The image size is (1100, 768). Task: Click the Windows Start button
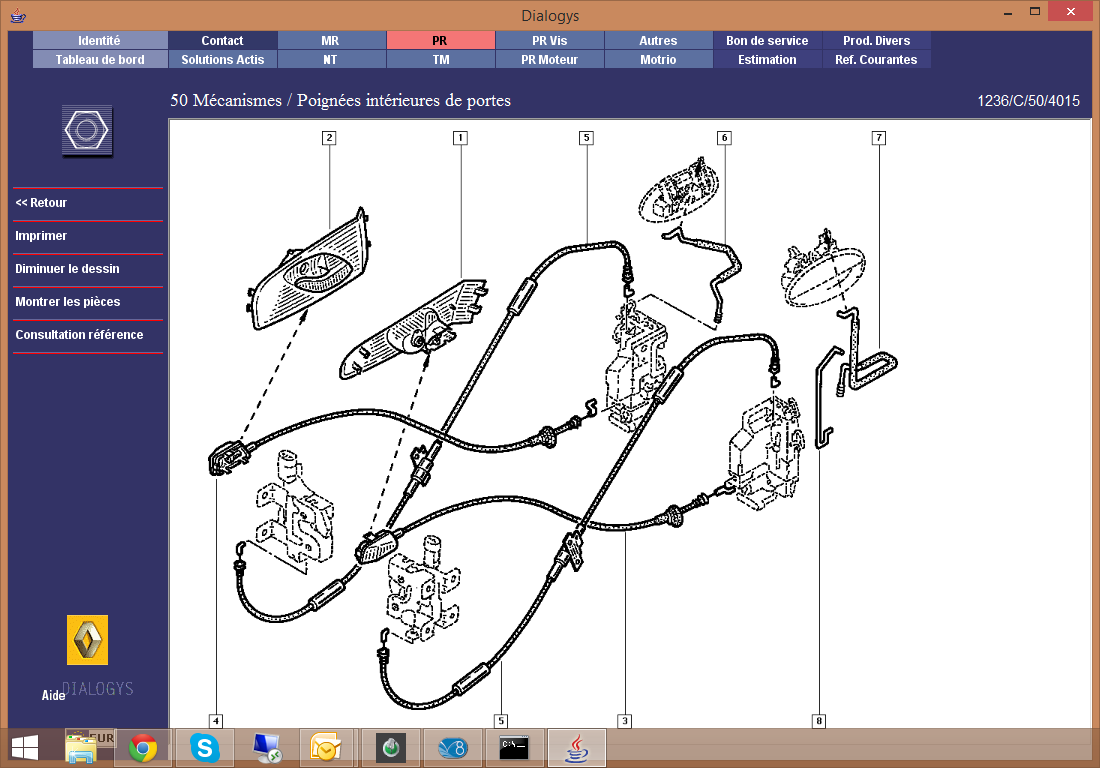click(25, 748)
